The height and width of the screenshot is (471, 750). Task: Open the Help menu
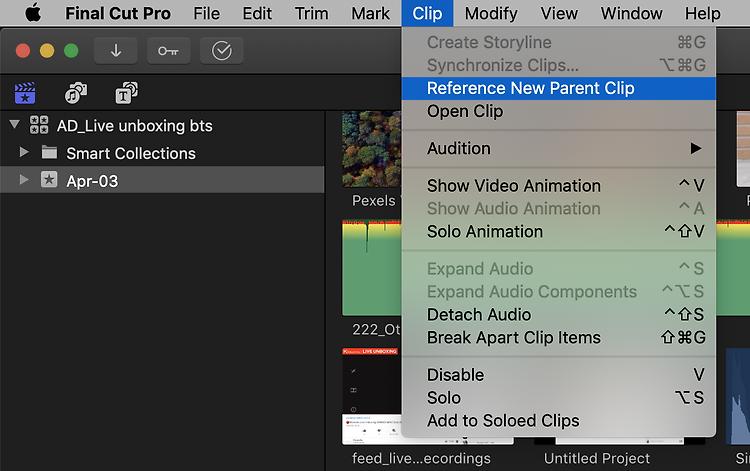pos(703,13)
